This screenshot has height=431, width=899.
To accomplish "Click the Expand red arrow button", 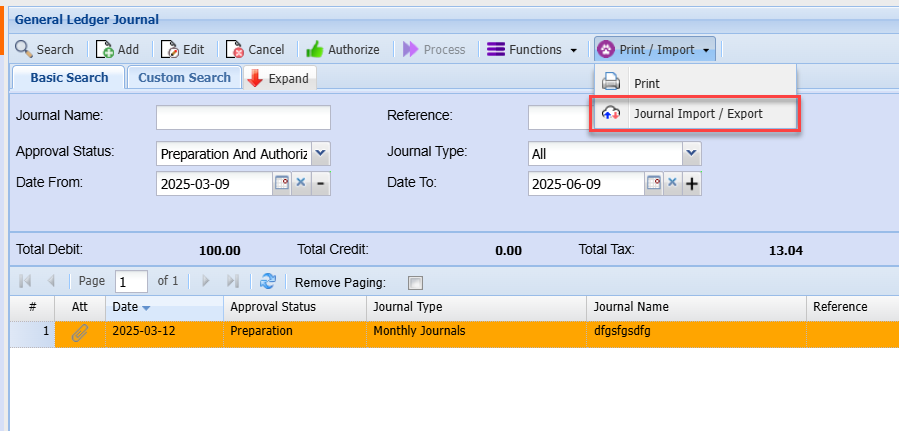I will tap(280, 79).
